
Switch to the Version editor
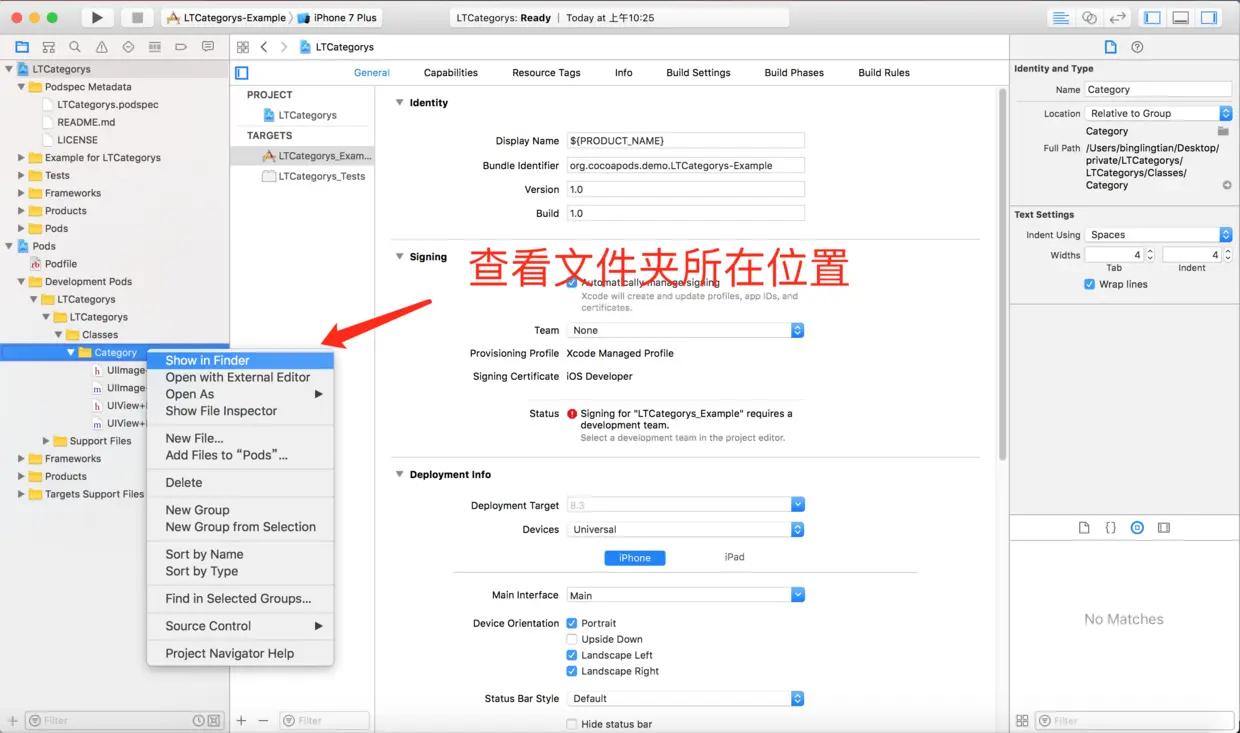click(1118, 18)
